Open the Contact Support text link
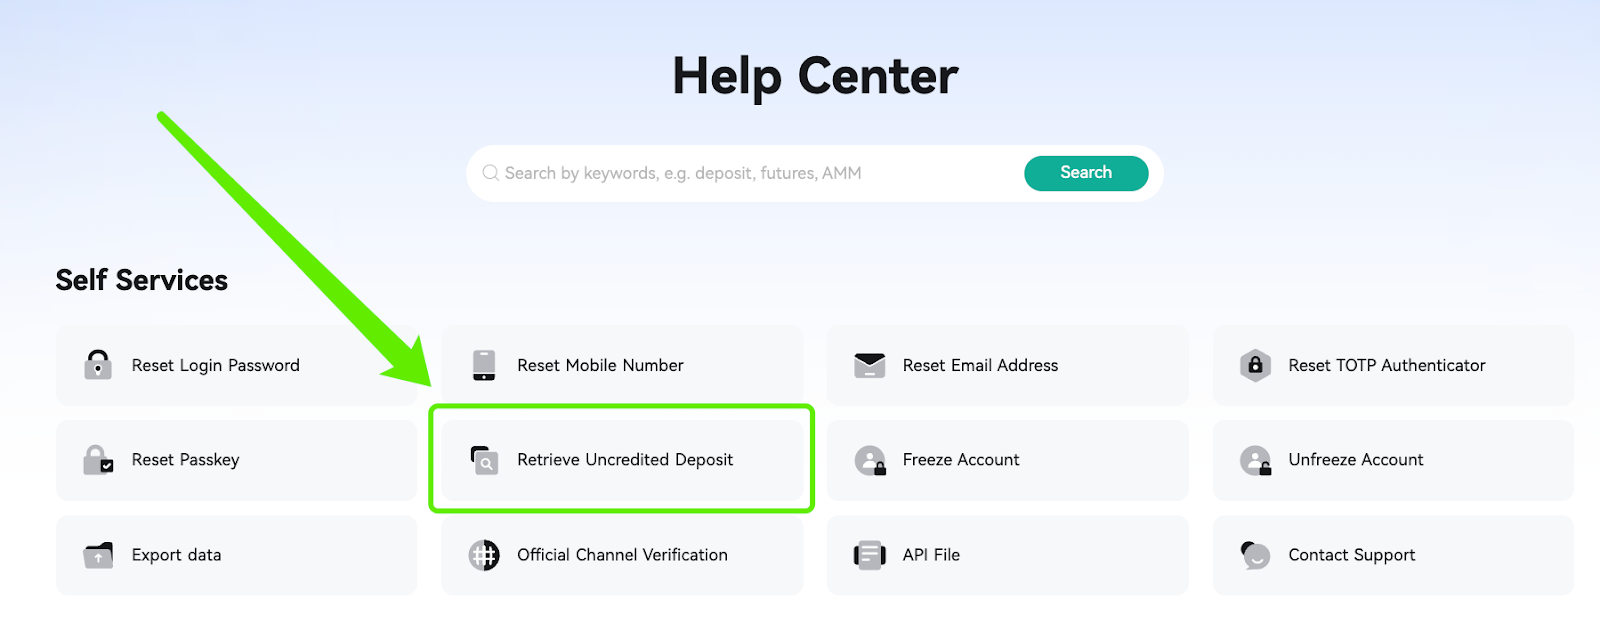The height and width of the screenshot is (639, 1600). (x=1352, y=555)
